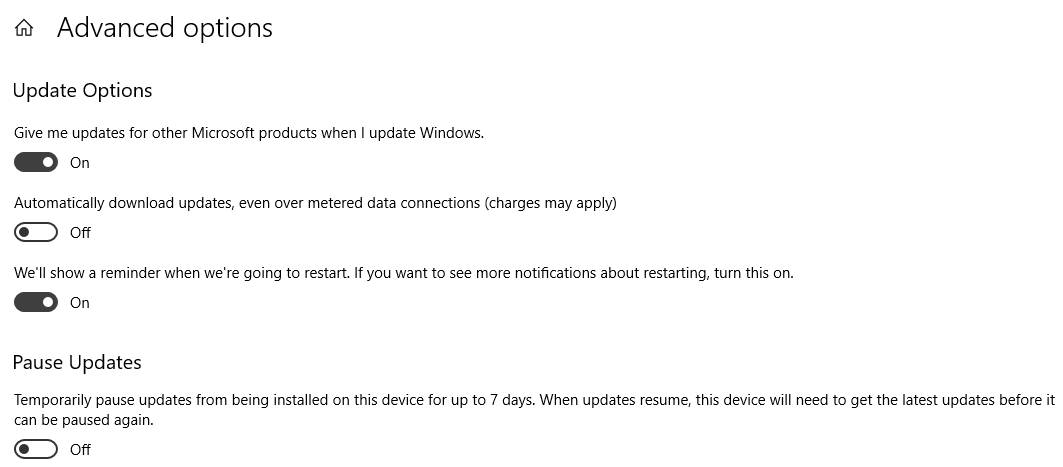Disable the restart reminder notifications toggle
Viewport: 1063px width, 467px height.
36,302
